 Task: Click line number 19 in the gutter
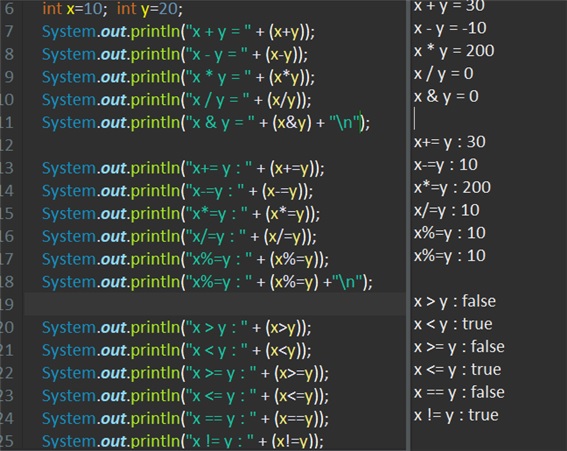click(x=7, y=305)
